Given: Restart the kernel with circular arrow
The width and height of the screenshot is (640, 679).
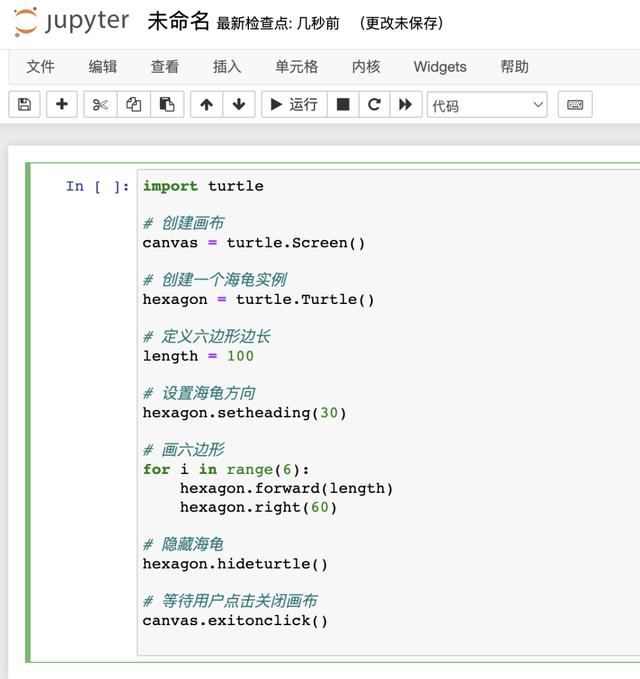Looking at the screenshot, I should click(374, 104).
